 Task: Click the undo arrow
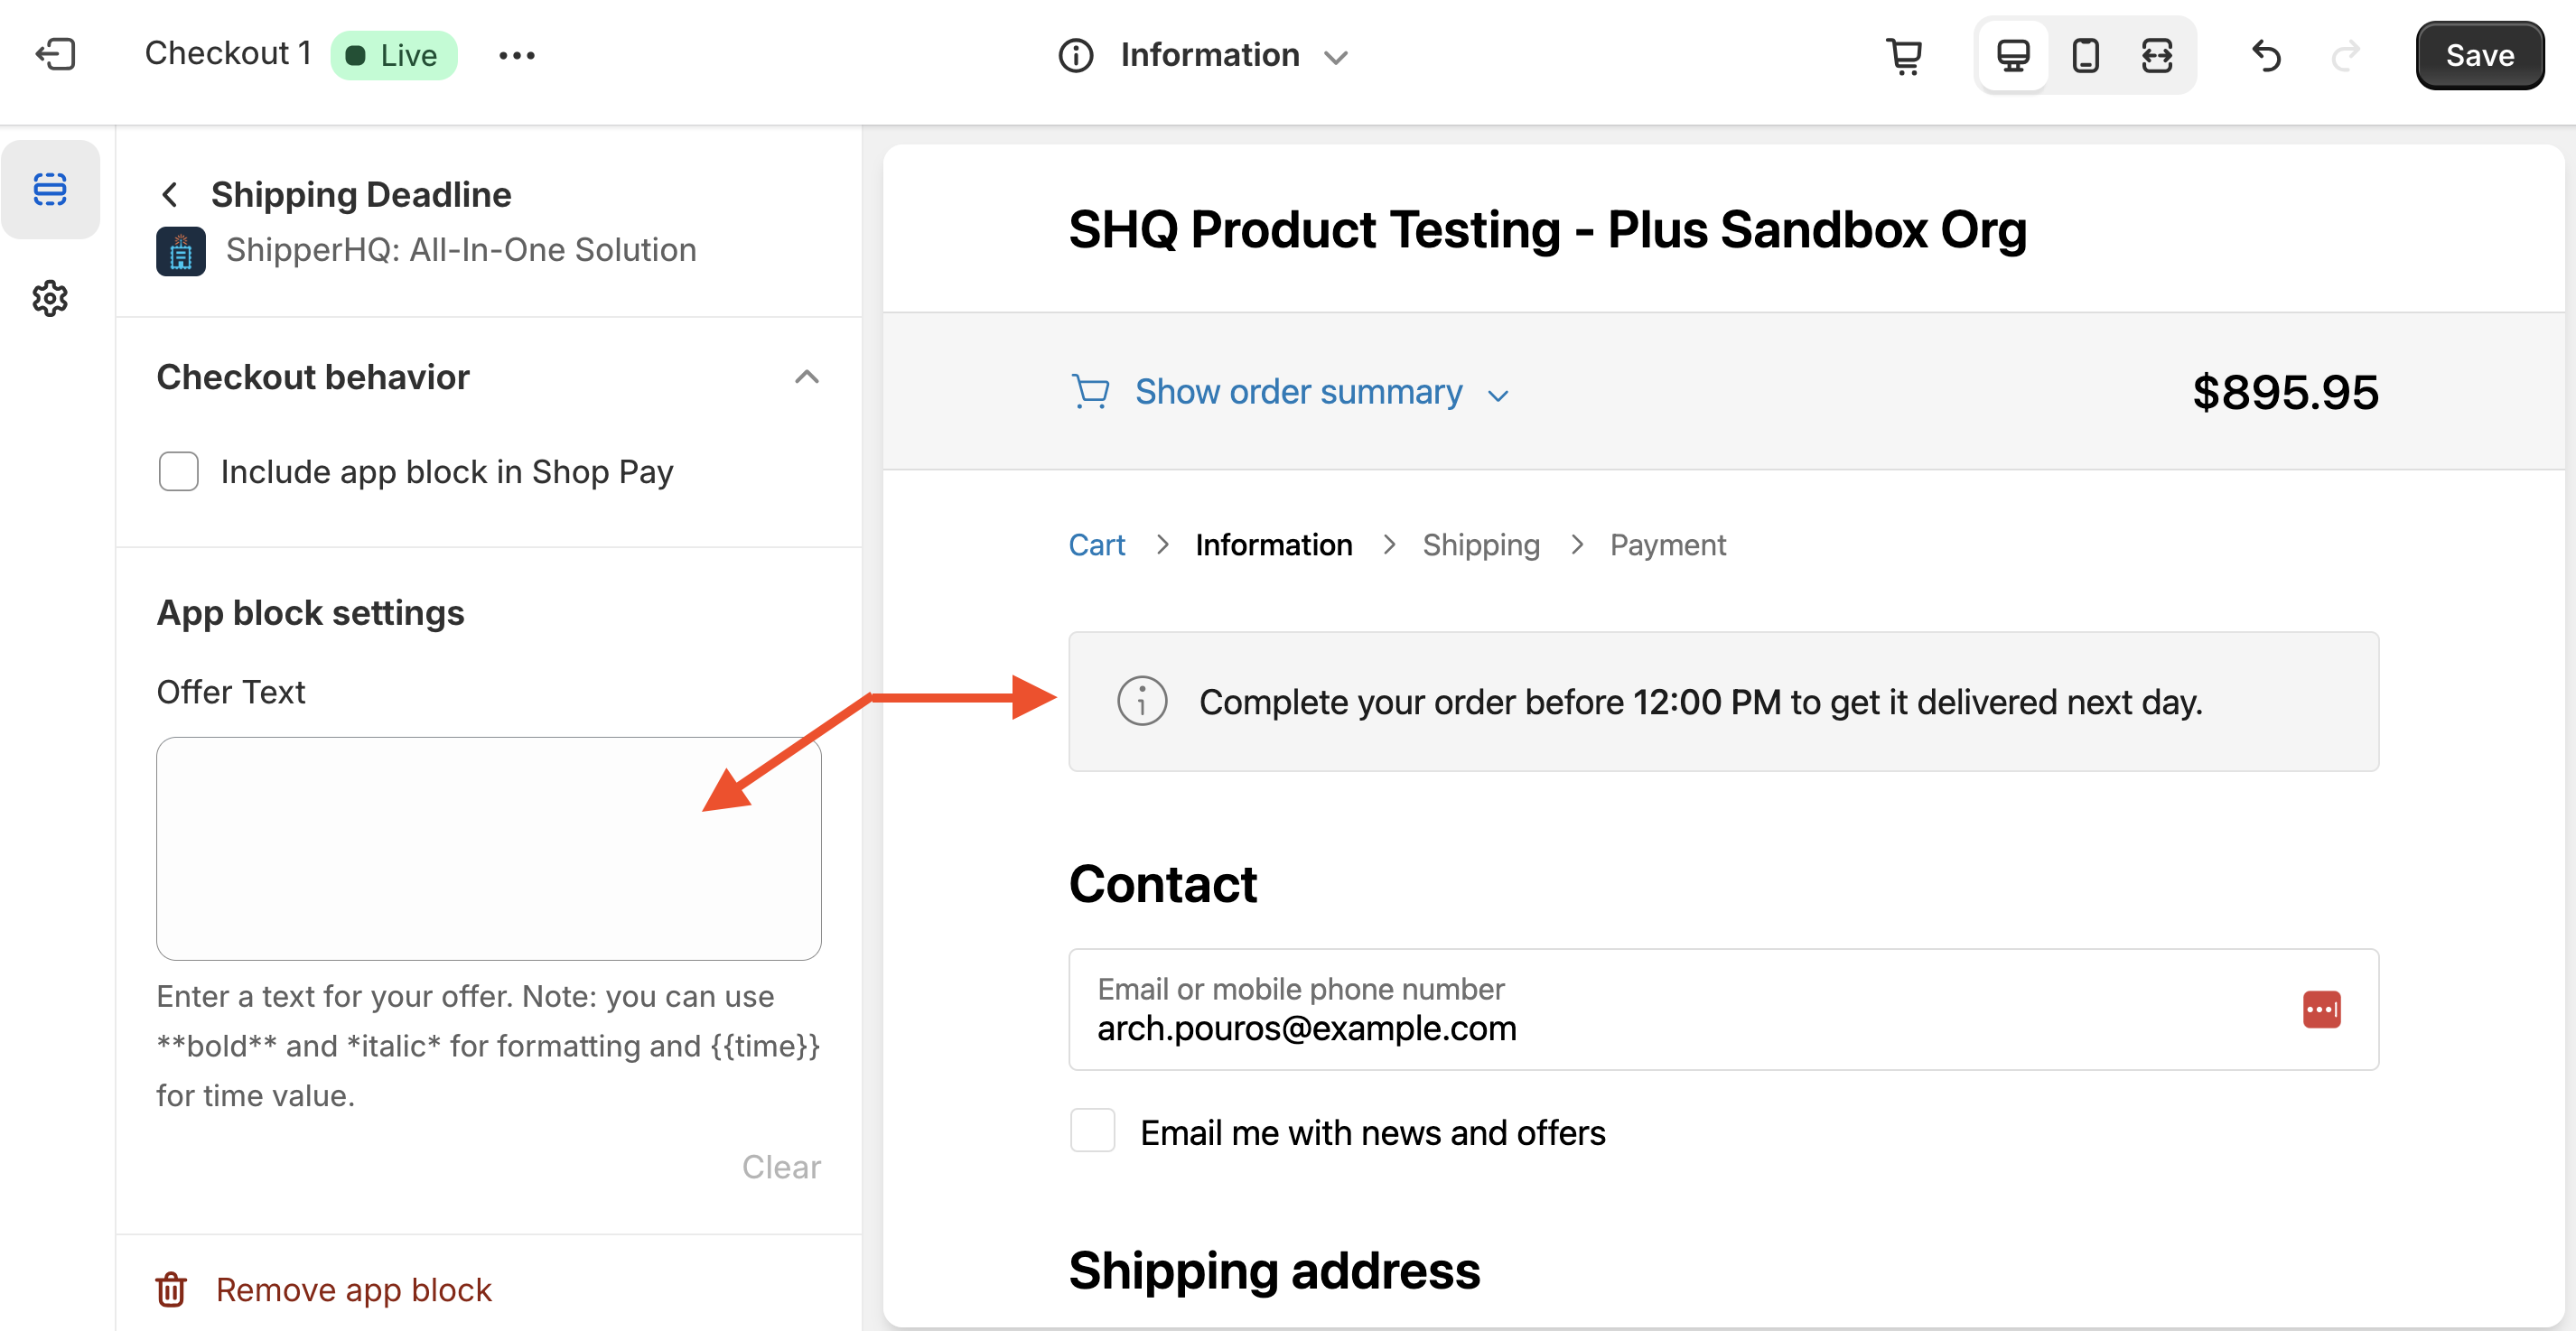pos(2266,55)
